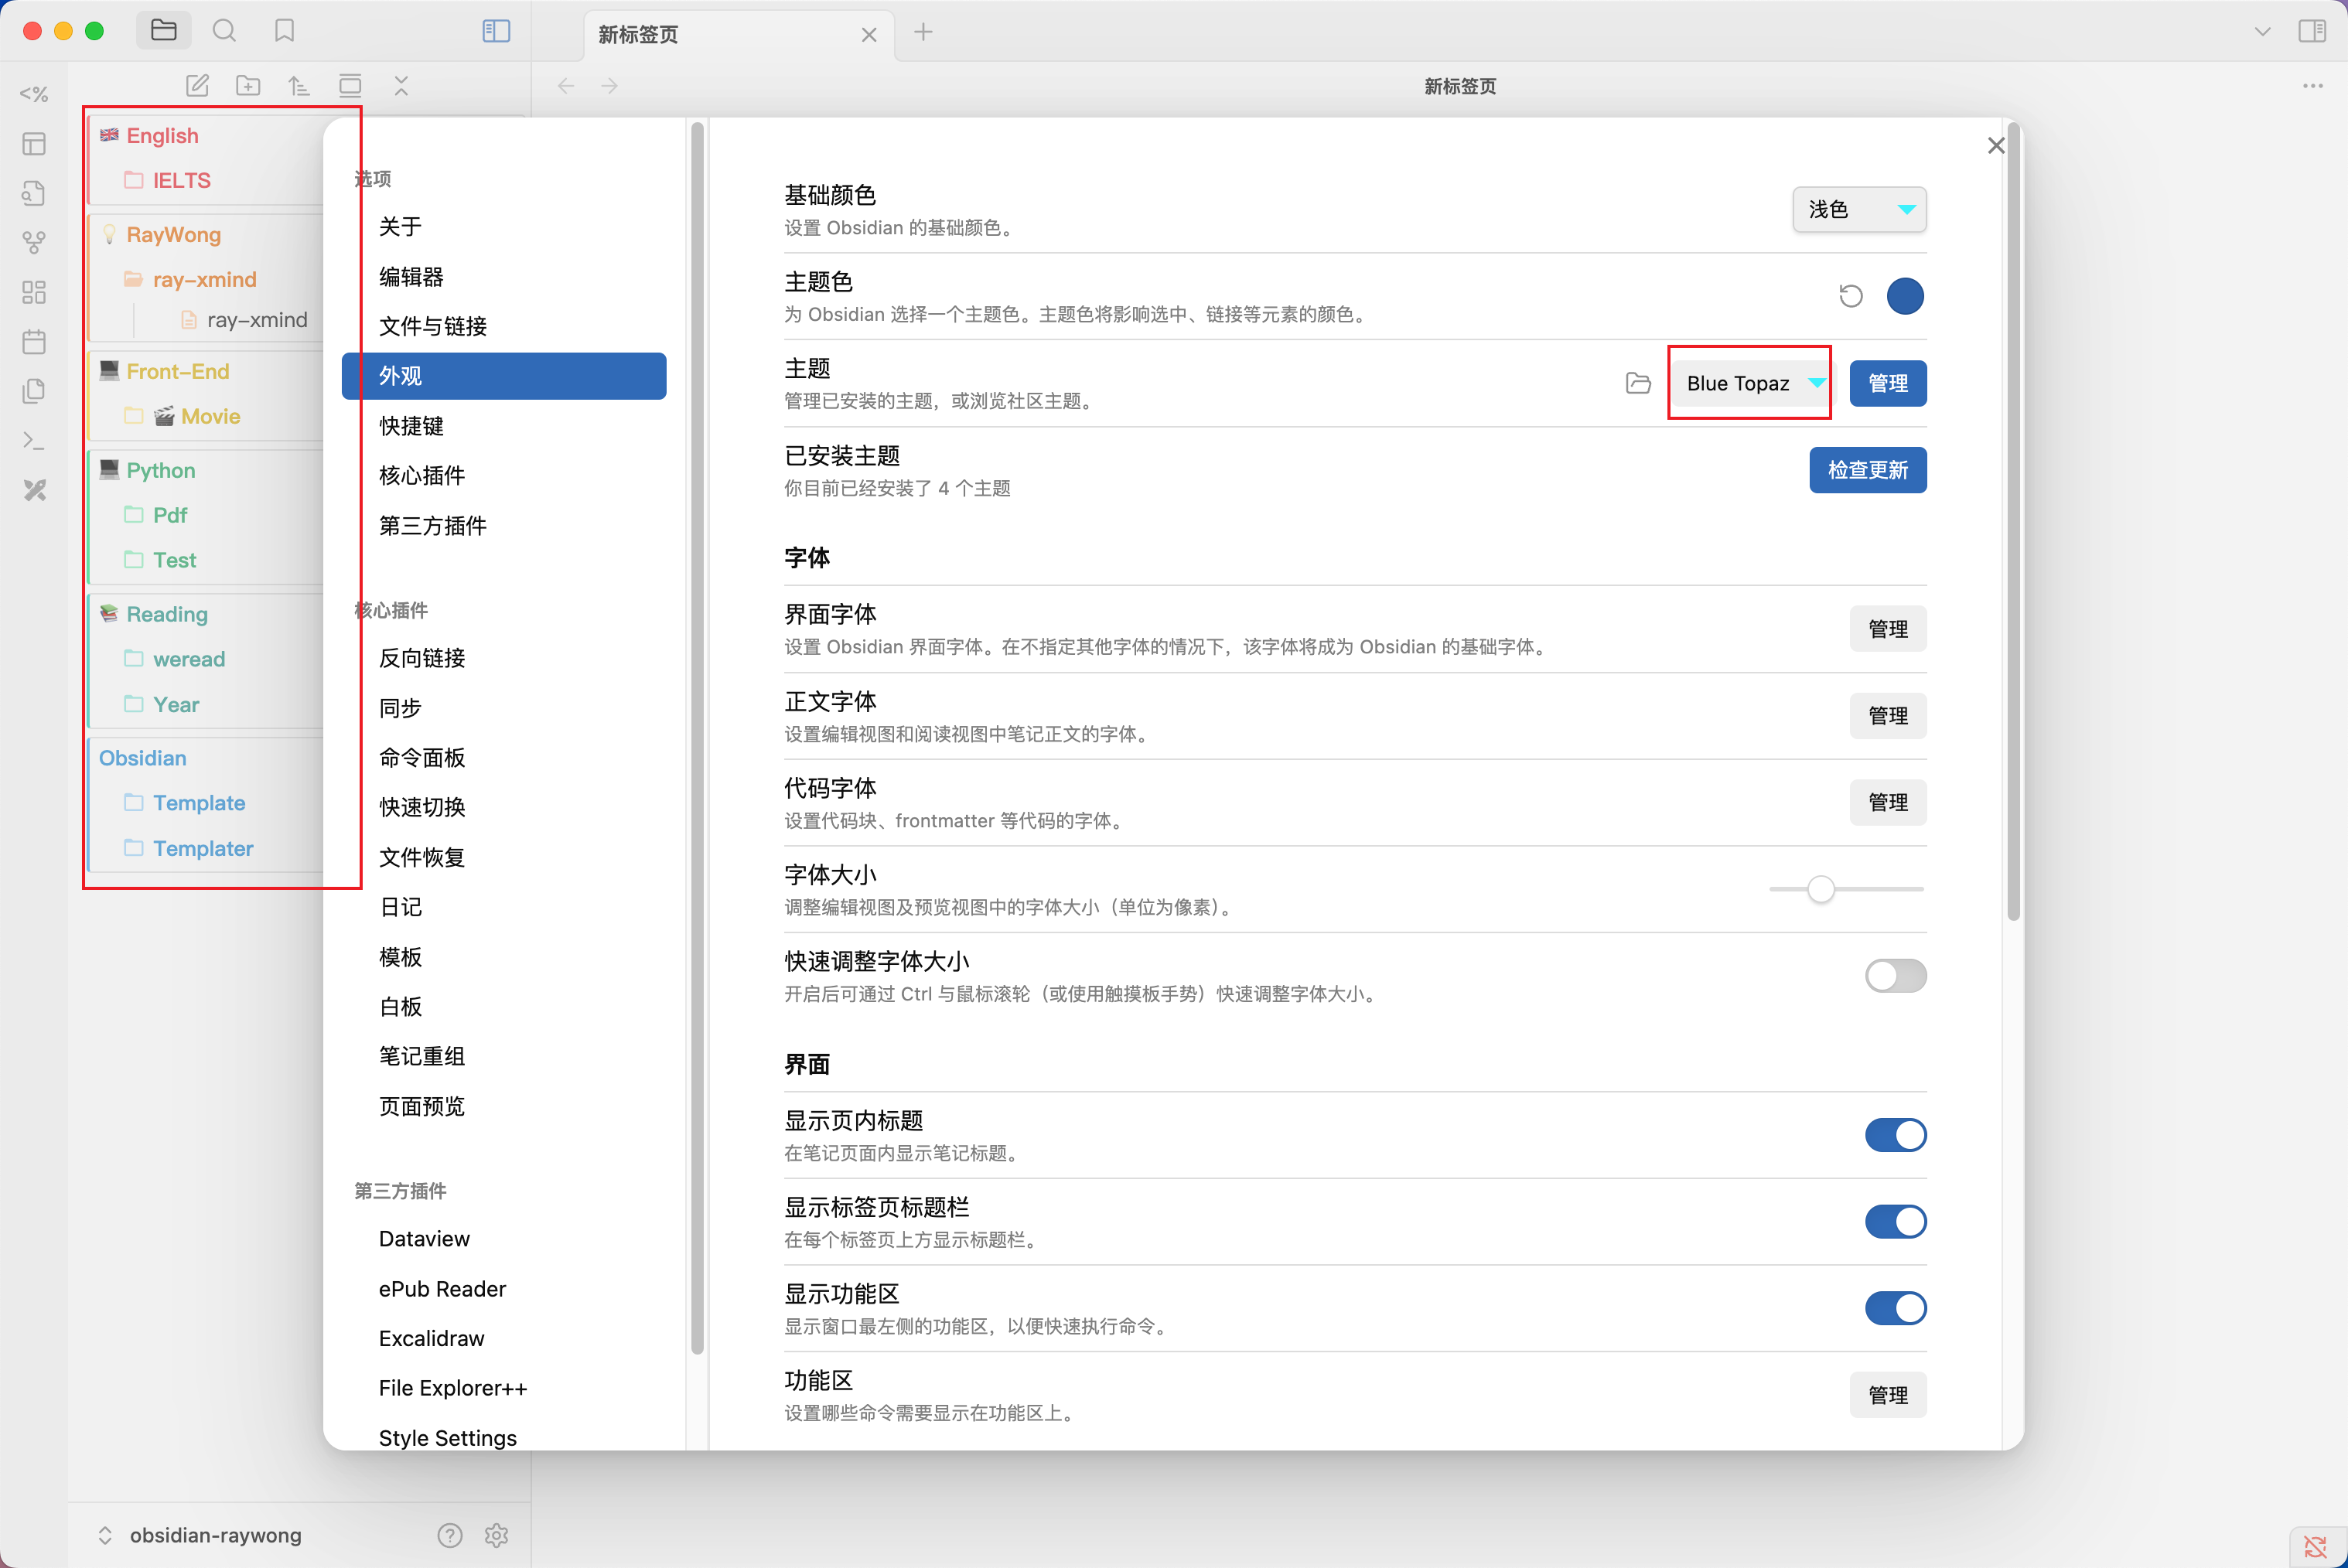Open quick switcher ribbon icon
Viewport: 2348px width, 1568px height.
coord(34,193)
